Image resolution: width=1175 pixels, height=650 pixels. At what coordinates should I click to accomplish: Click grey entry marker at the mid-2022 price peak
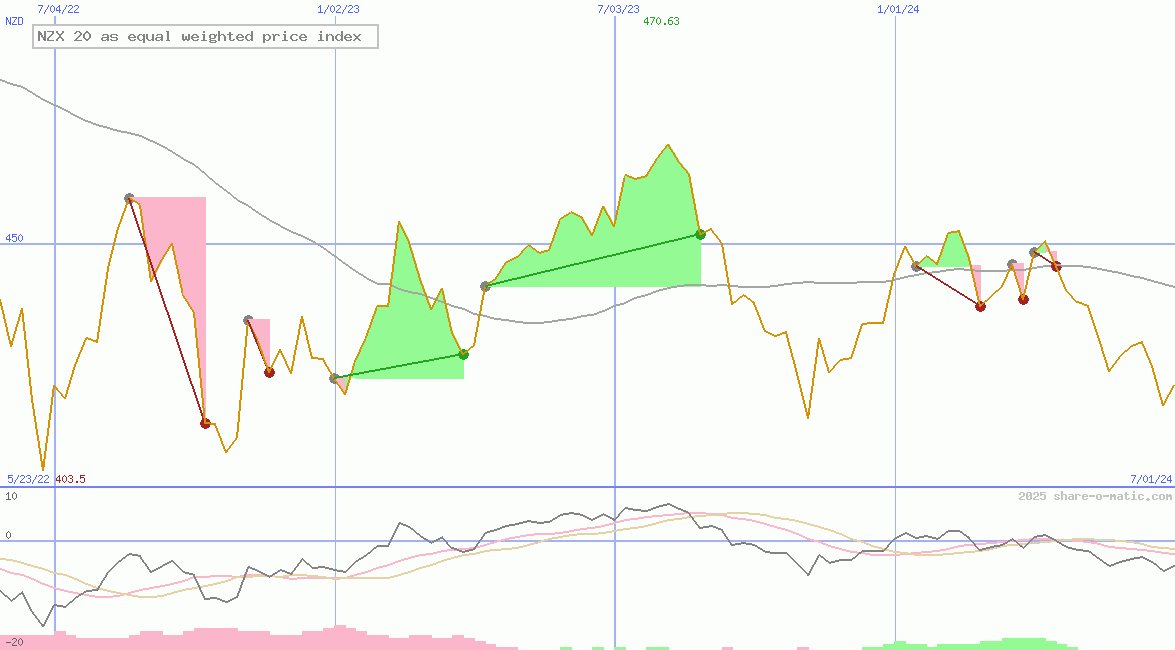[129, 199]
